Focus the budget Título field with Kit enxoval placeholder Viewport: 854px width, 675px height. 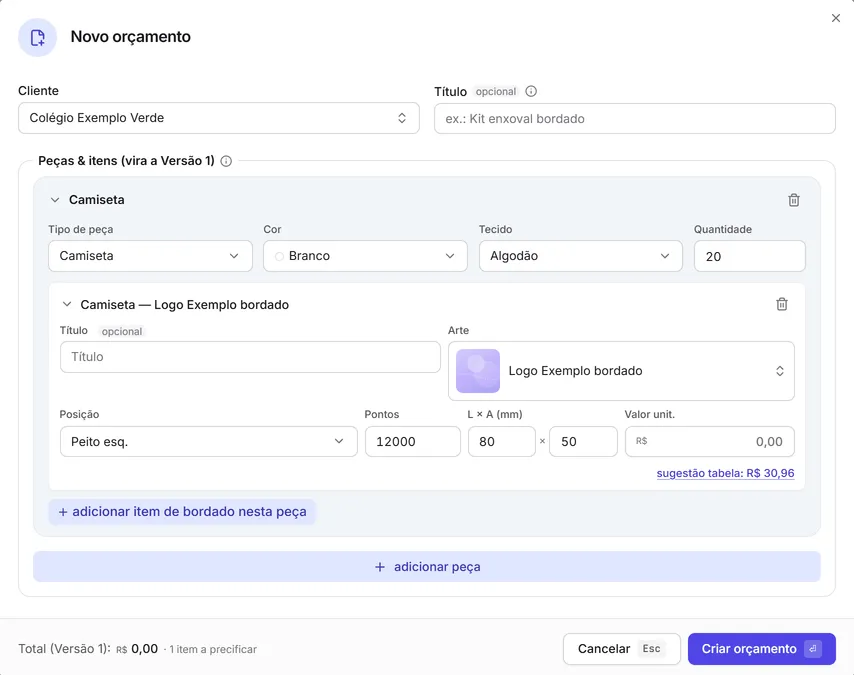[635, 119]
